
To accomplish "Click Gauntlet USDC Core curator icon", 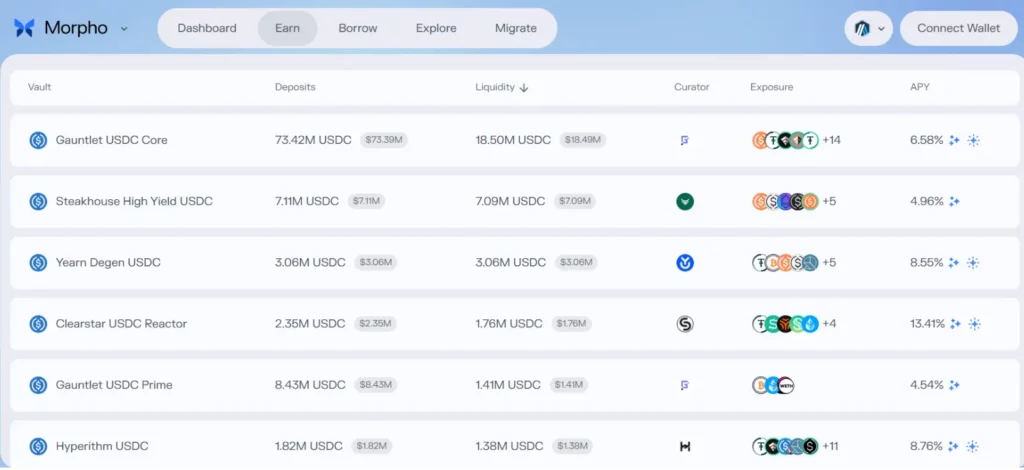I will [685, 141].
